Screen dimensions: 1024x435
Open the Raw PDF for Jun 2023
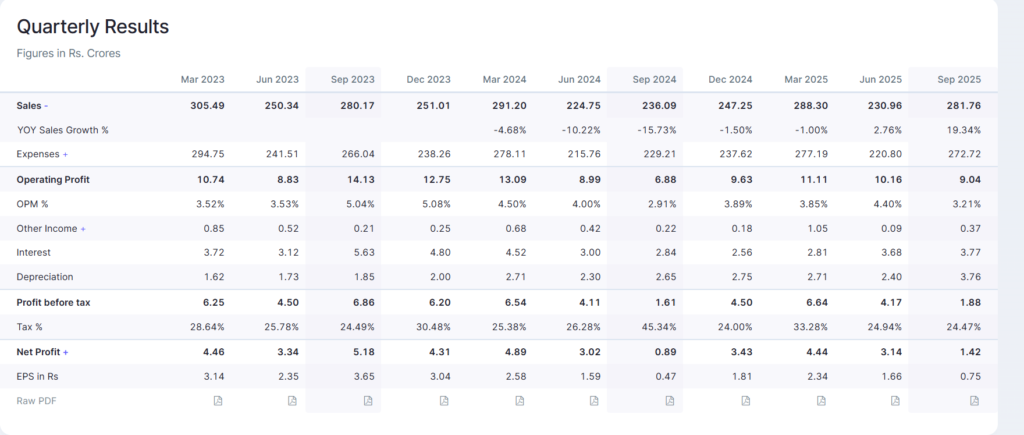click(x=292, y=400)
